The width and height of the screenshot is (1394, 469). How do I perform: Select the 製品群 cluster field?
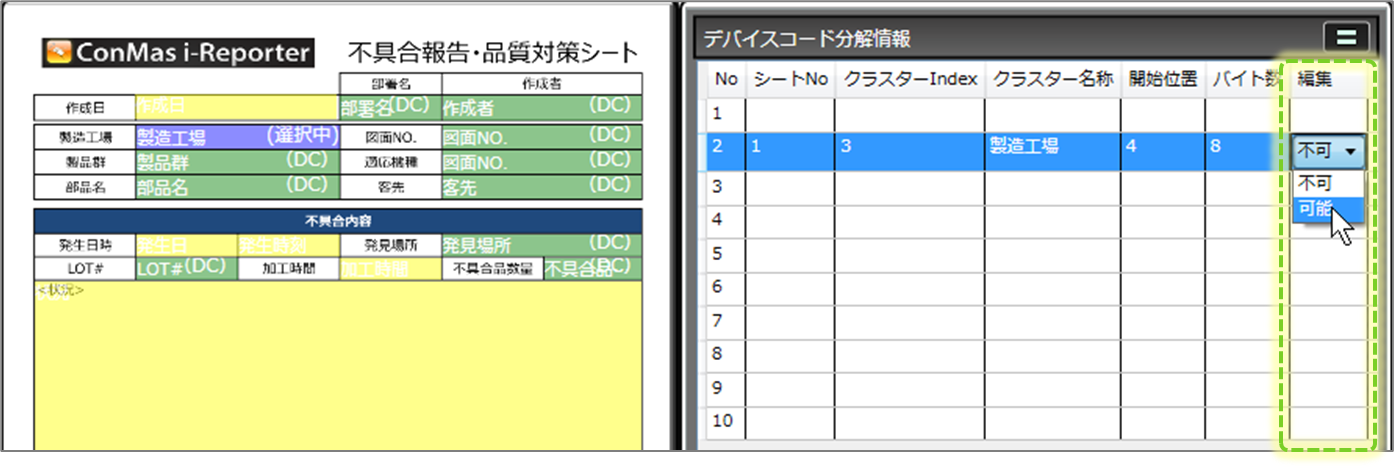(234, 161)
